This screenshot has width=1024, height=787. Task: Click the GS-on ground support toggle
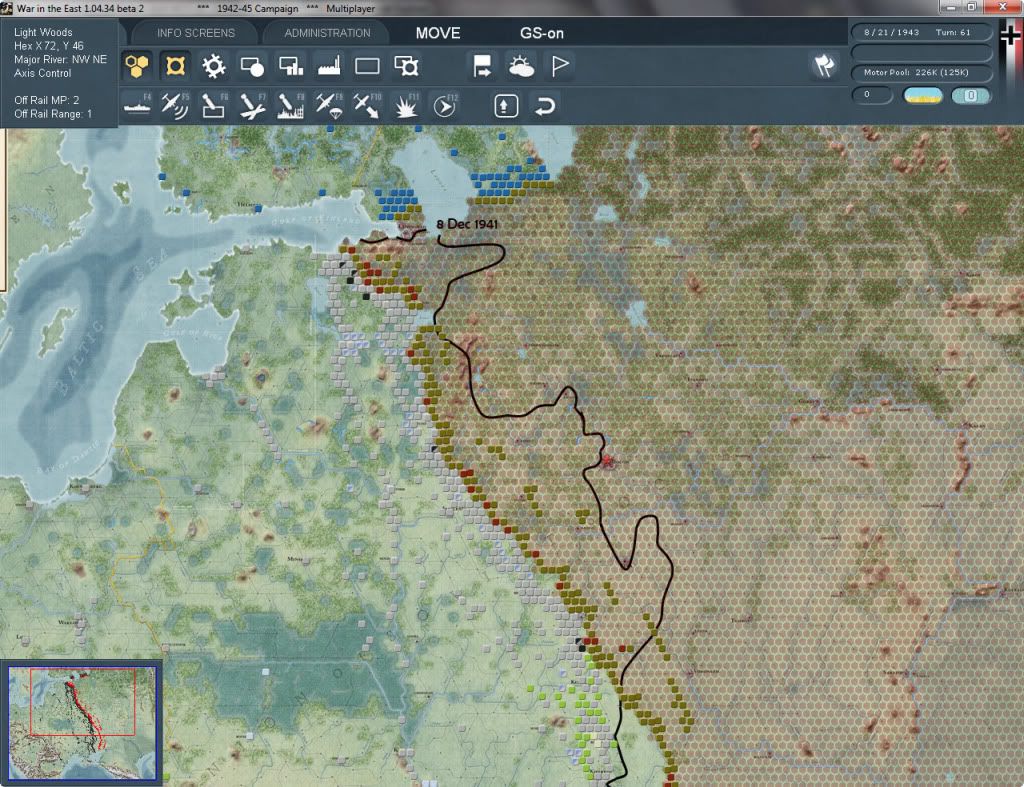tap(541, 33)
